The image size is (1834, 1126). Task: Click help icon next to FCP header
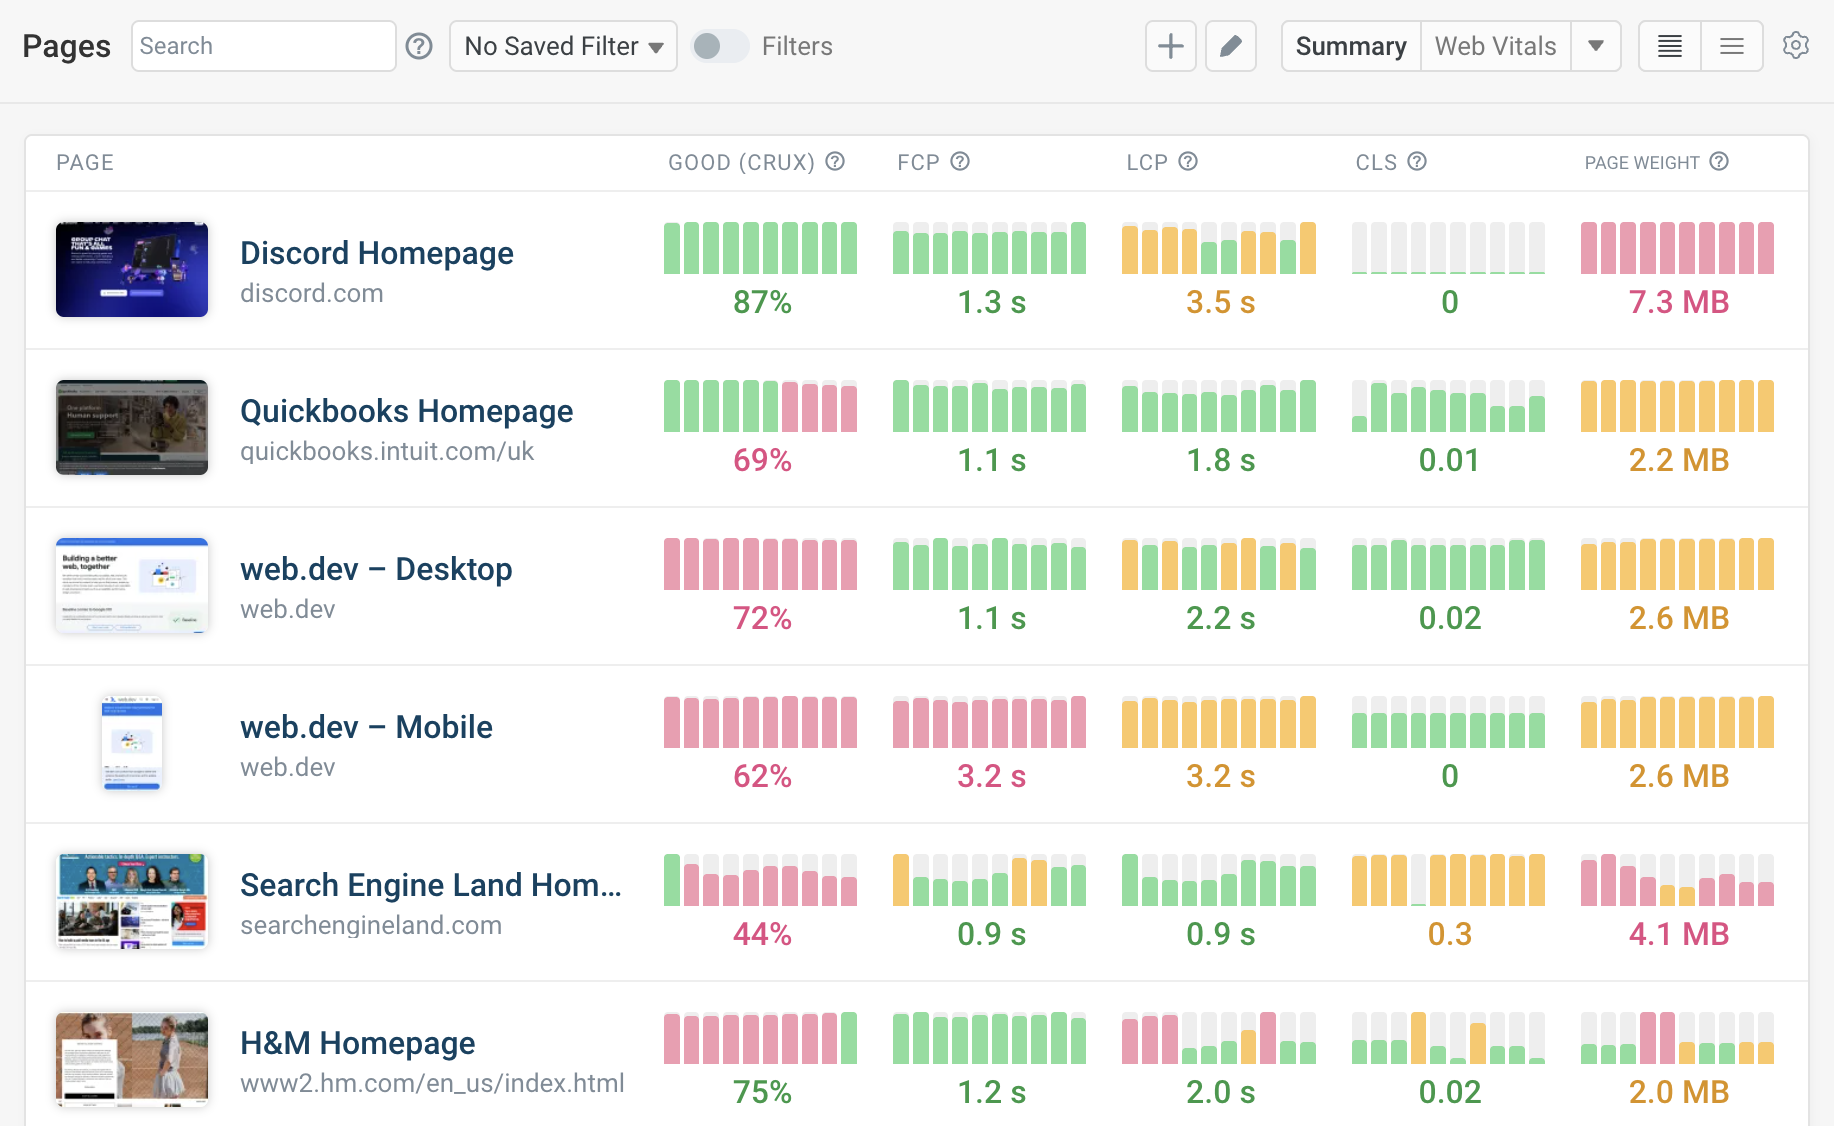coord(960,162)
